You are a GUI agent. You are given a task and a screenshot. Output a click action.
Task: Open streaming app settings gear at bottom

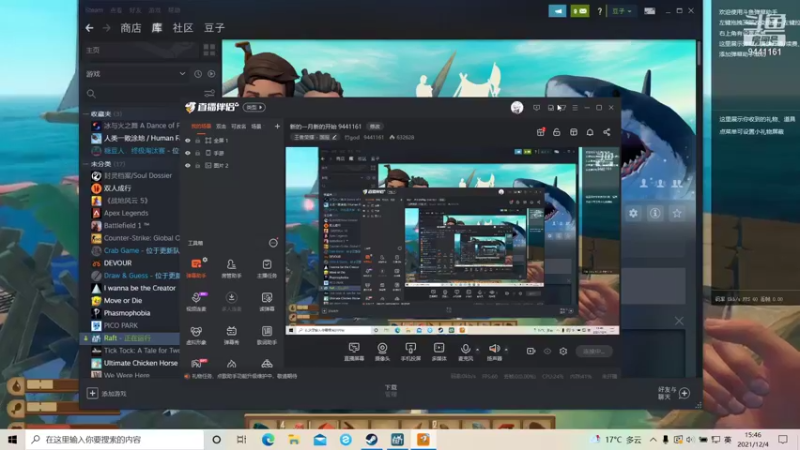click(x=563, y=351)
